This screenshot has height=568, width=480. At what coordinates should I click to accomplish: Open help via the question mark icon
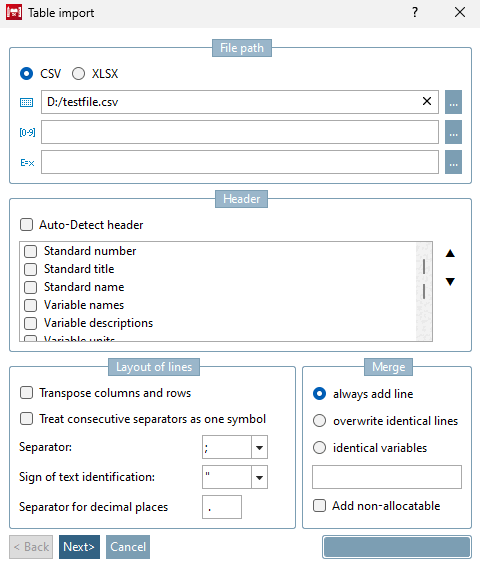point(415,13)
